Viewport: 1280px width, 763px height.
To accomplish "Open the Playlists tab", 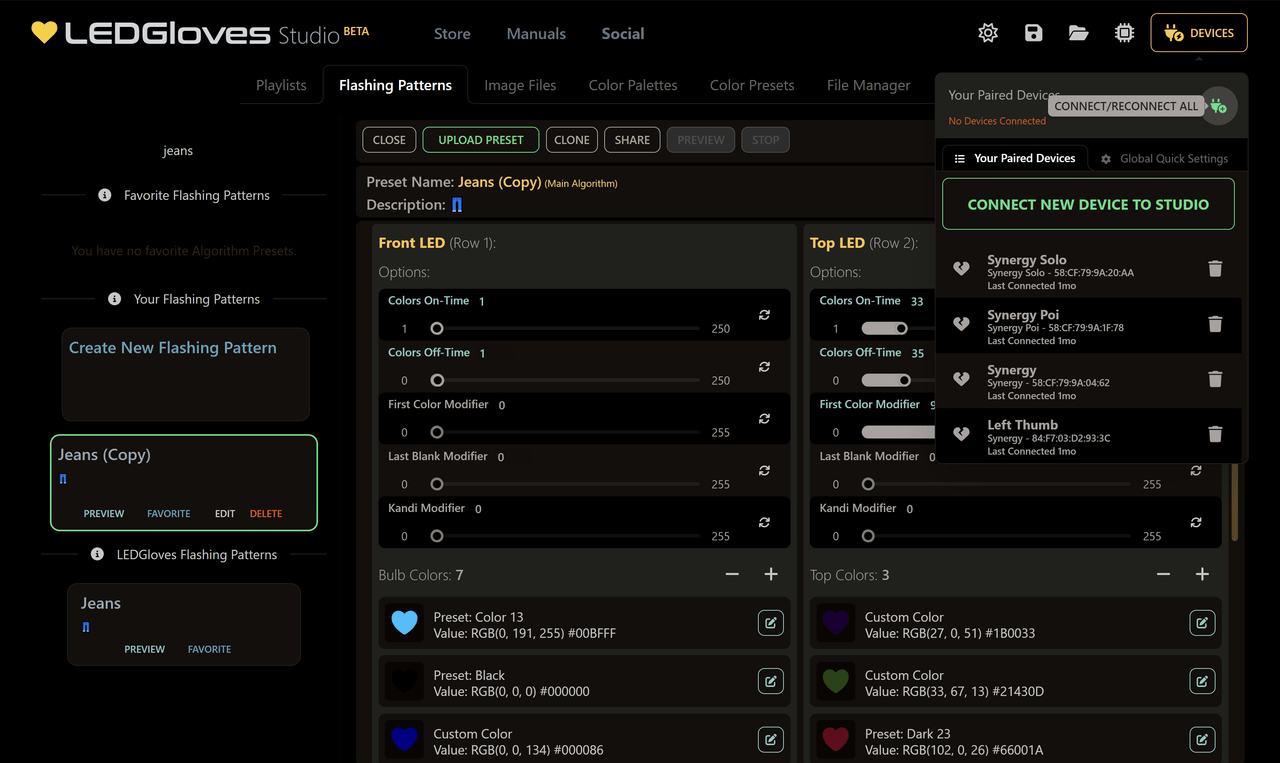I will tap(281, 85).
